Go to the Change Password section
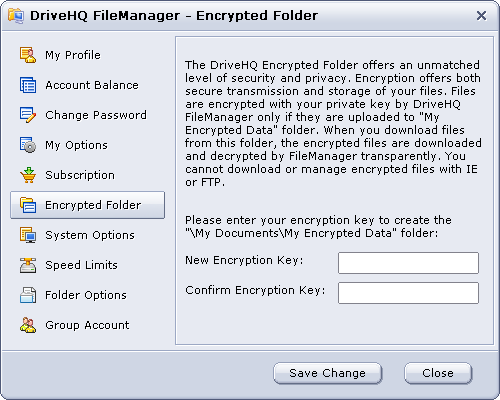 tap(96, 115)
